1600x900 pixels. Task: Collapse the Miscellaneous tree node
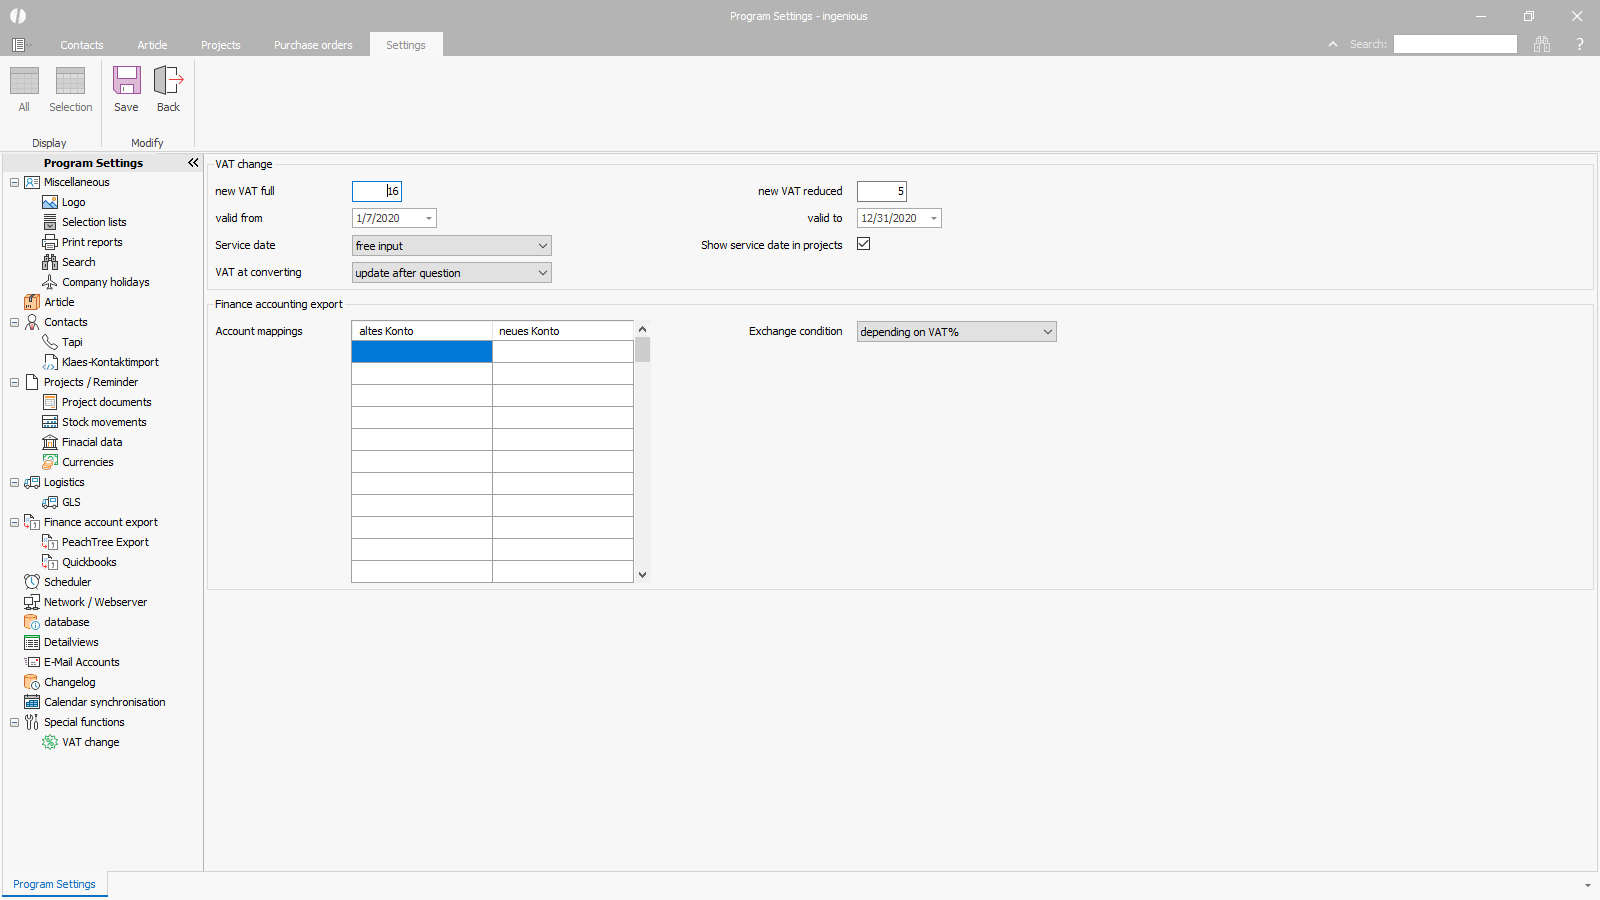pyautogui.click(x=14, y=182)
